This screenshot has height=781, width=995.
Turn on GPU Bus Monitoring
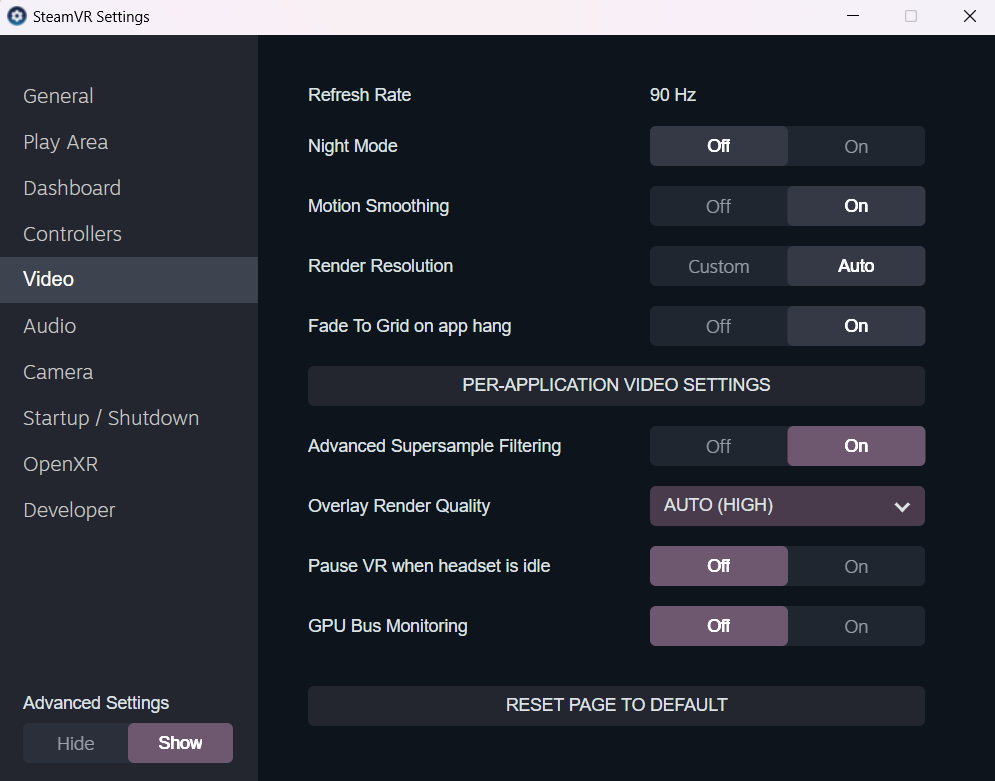tap(855, 626)
